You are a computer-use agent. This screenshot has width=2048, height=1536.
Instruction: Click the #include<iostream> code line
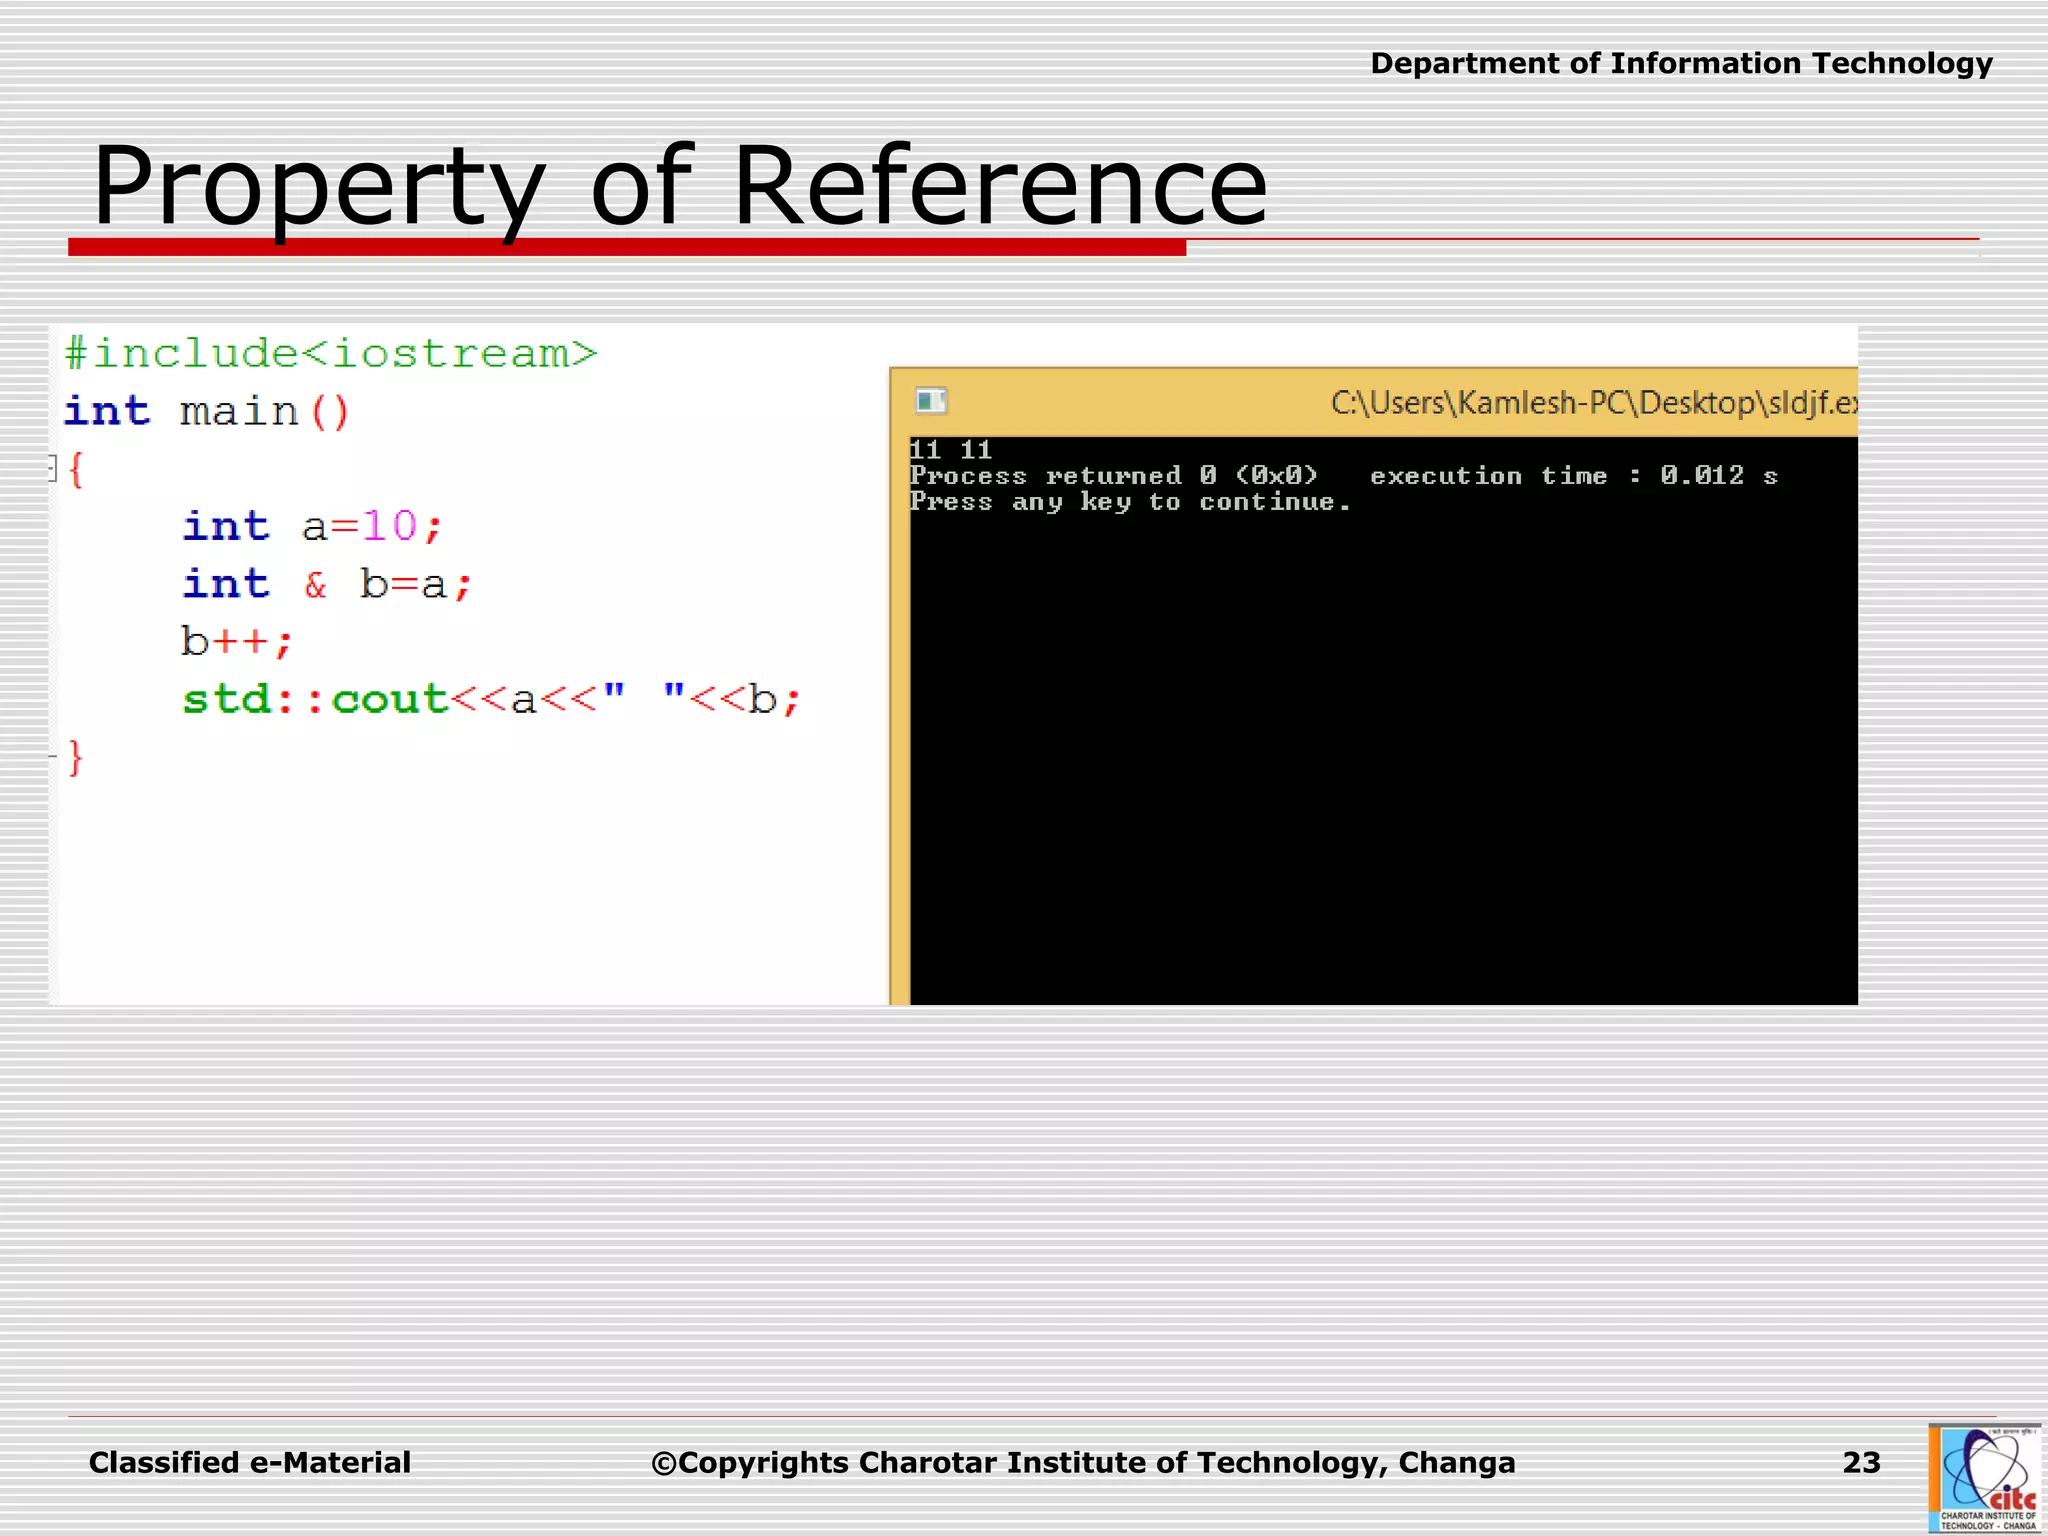330,354
